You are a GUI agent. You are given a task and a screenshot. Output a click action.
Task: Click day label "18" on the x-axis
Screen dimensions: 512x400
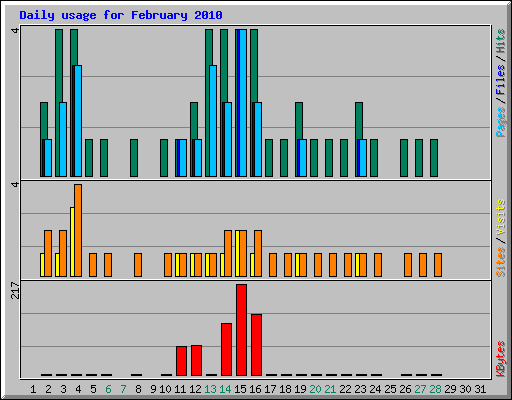coord(285,389)
